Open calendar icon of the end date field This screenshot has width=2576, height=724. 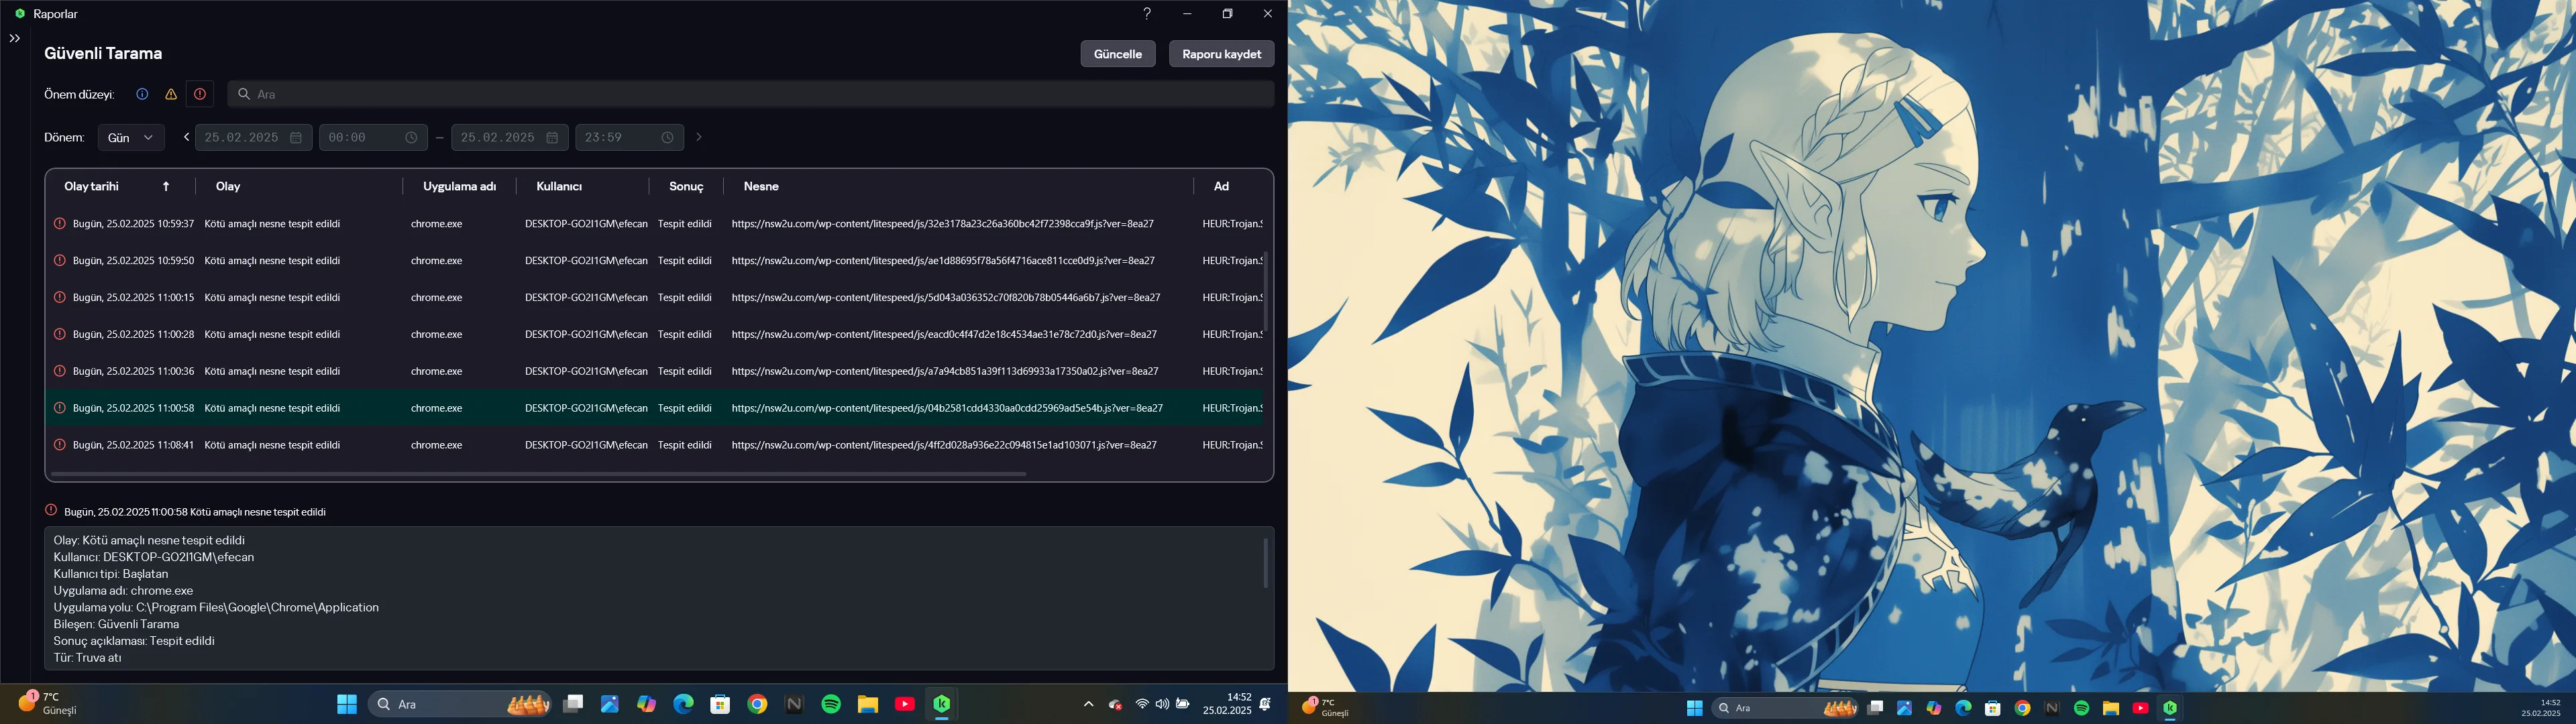tap(552, 137)
